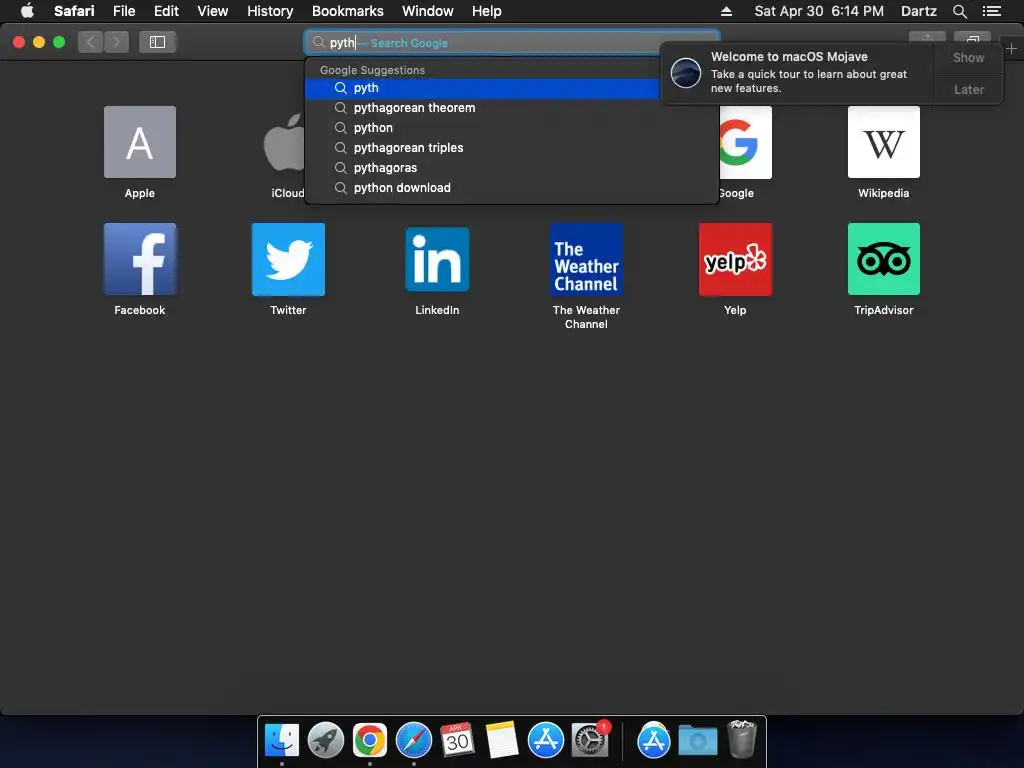Click Show on the Mojave notification
This screenshot has height=768, width=1024.
(968, 57)
